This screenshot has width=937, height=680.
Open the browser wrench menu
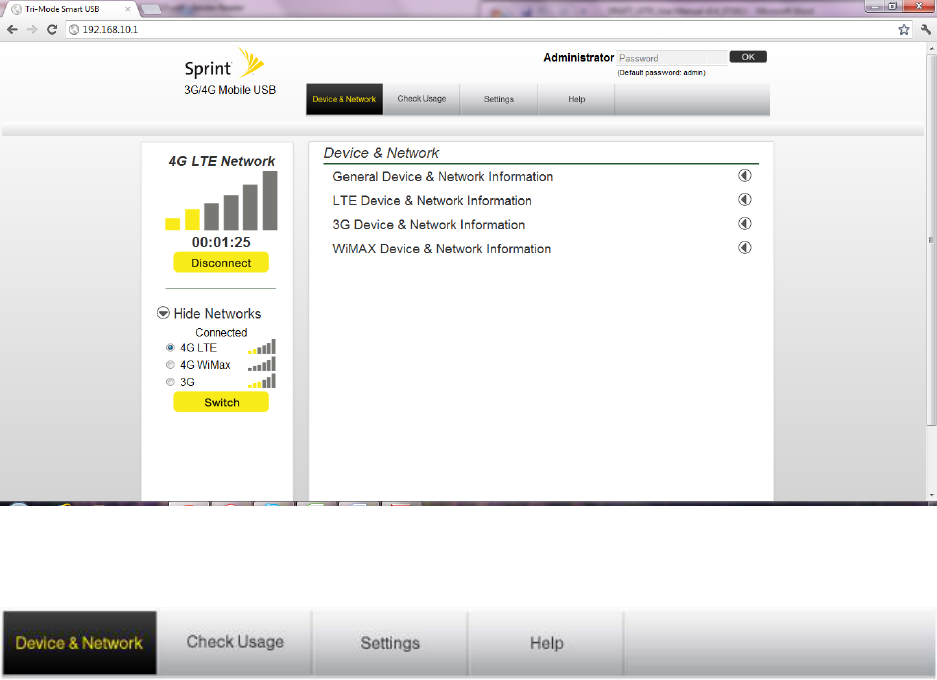(926, 29)
